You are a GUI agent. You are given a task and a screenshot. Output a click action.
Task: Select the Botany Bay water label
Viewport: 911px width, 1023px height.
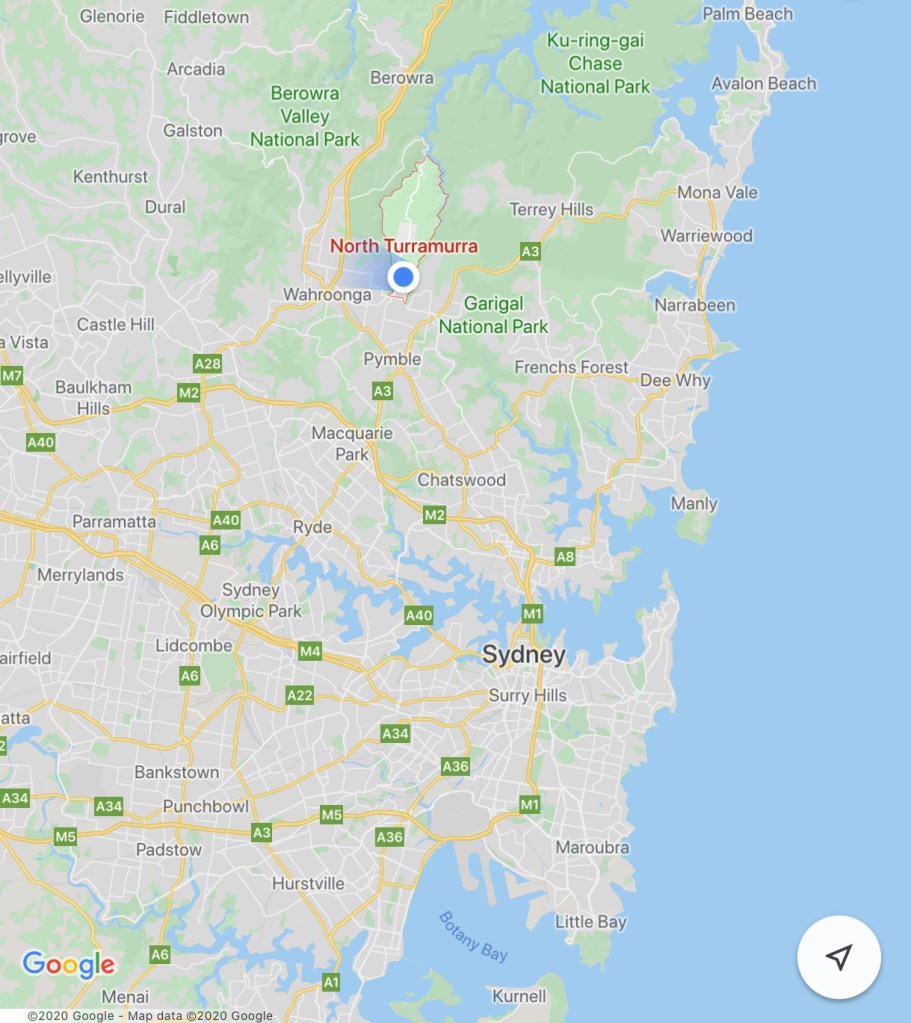(x=474, y=937)
